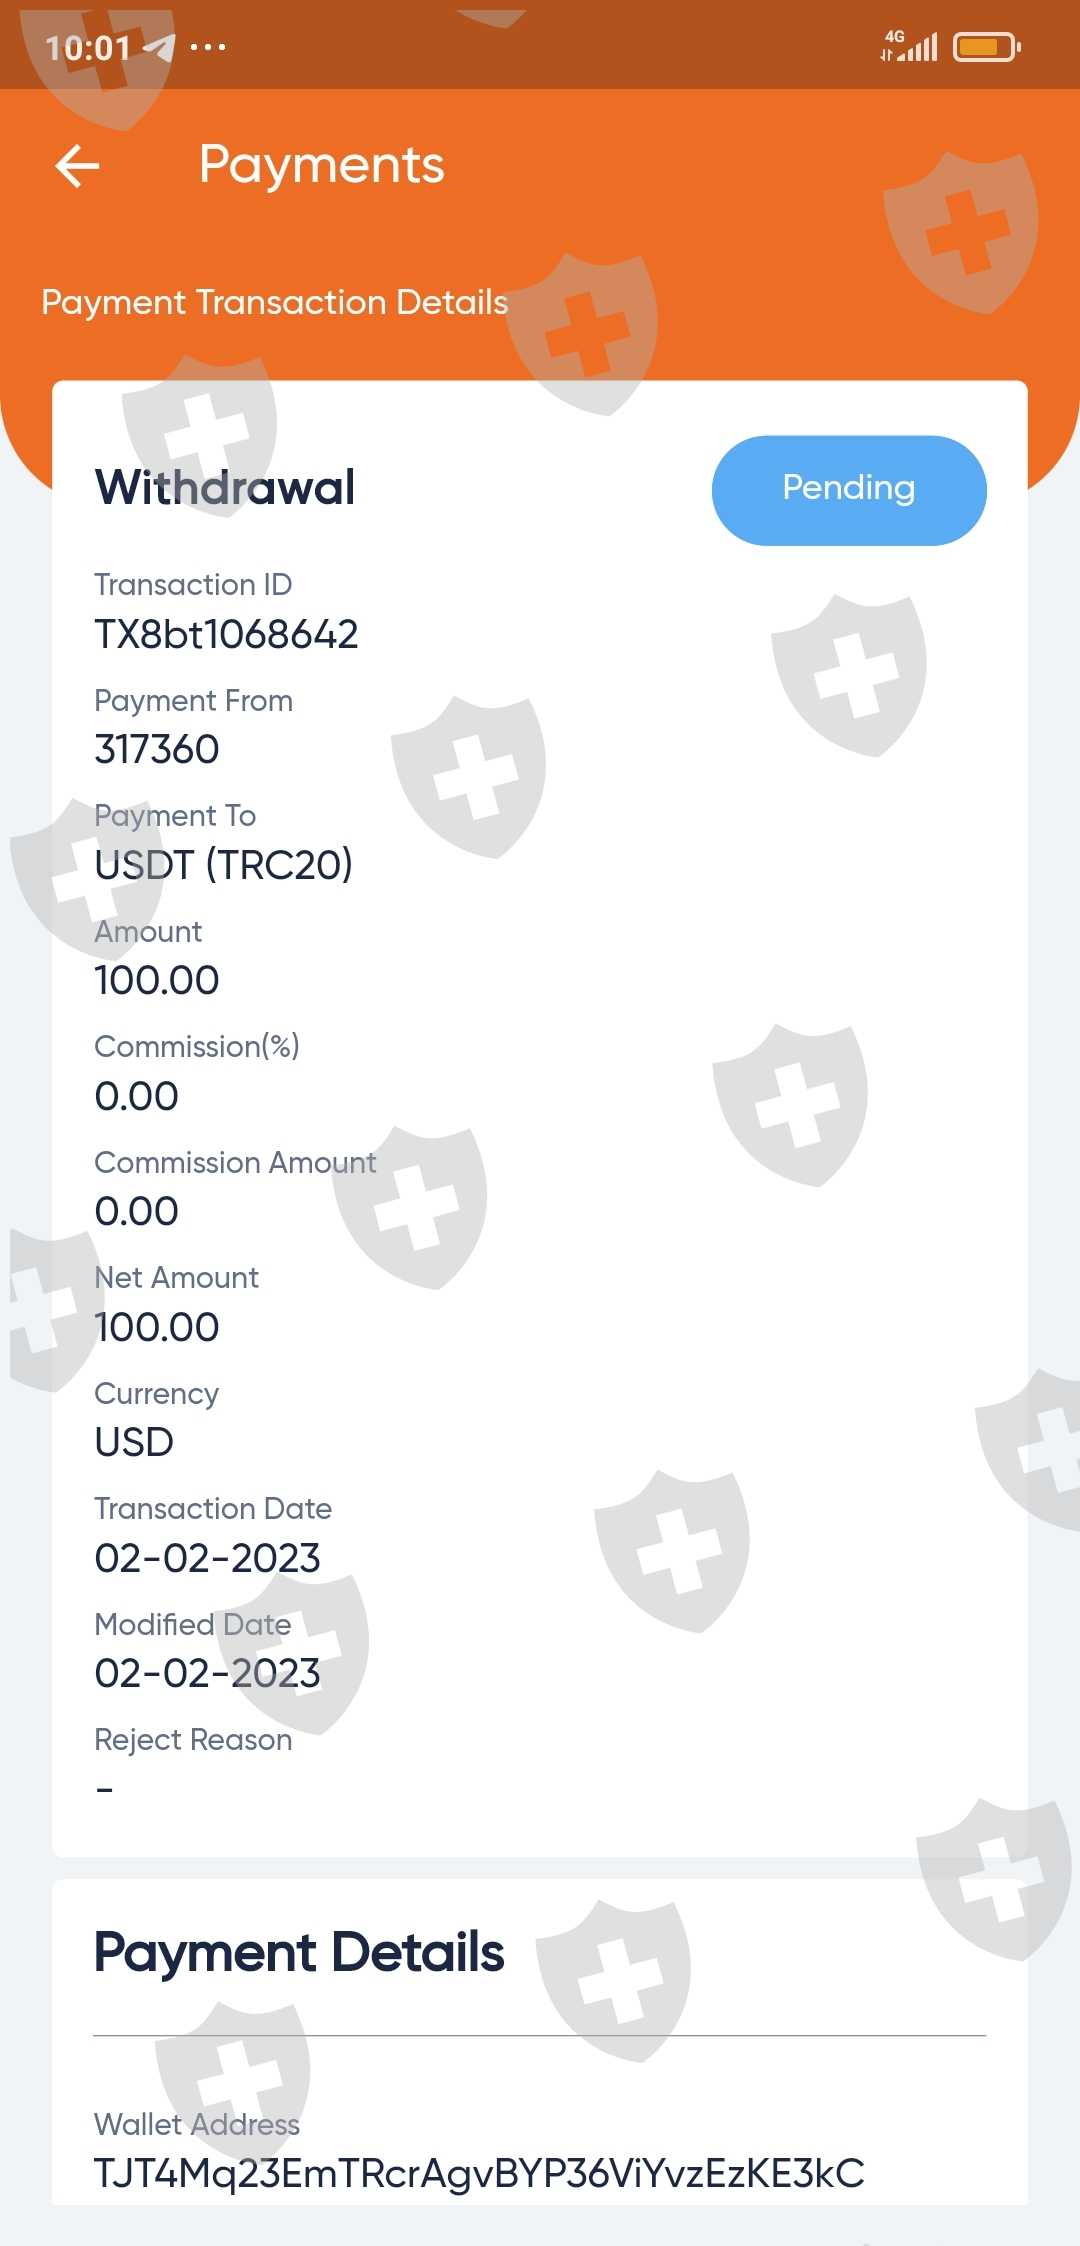The width and height of the screenshot is (1080, 2246).
Task: Tap the Net Amount value
Action: point(157,1327)
